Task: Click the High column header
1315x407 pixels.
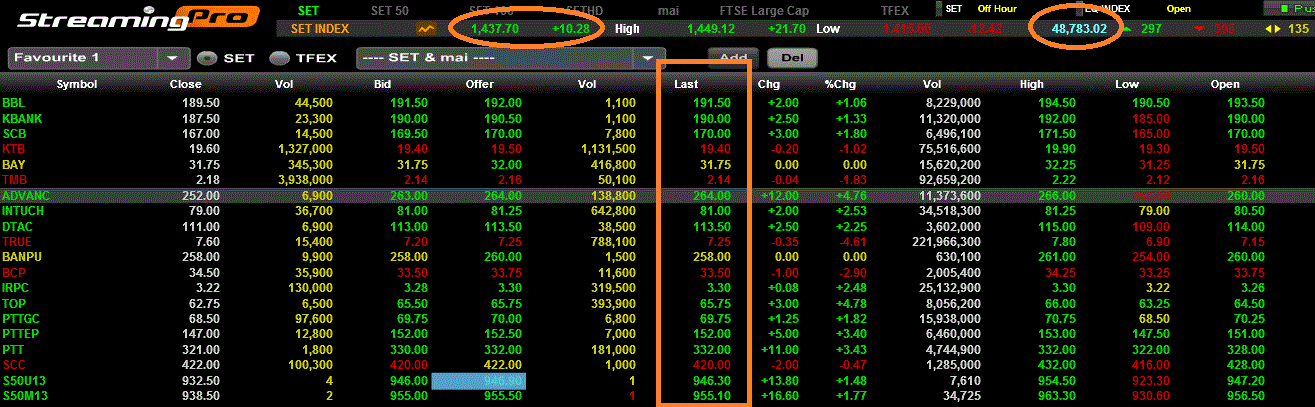Action: pos(1032,84)
